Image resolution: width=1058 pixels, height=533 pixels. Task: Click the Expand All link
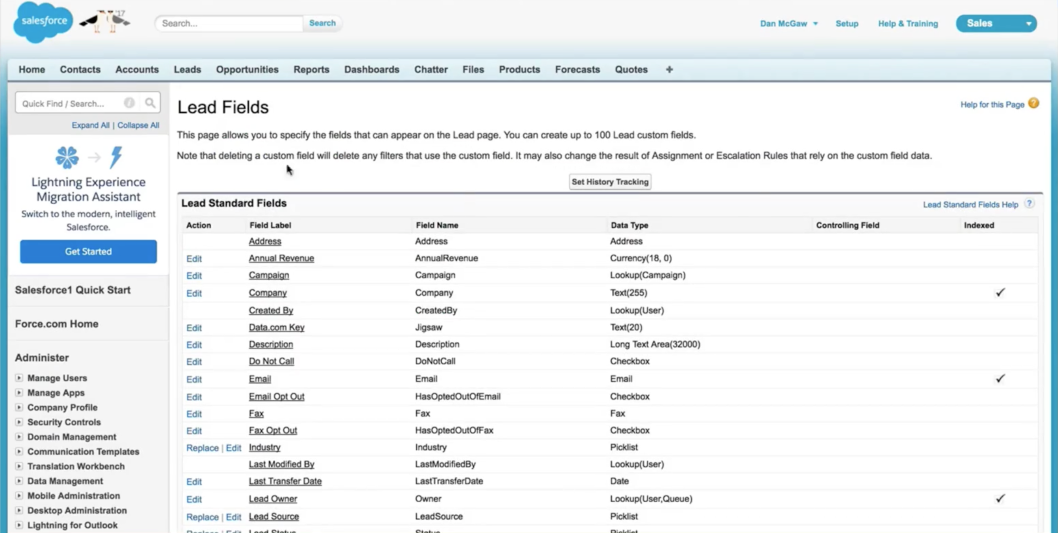(x=90, y=125)
